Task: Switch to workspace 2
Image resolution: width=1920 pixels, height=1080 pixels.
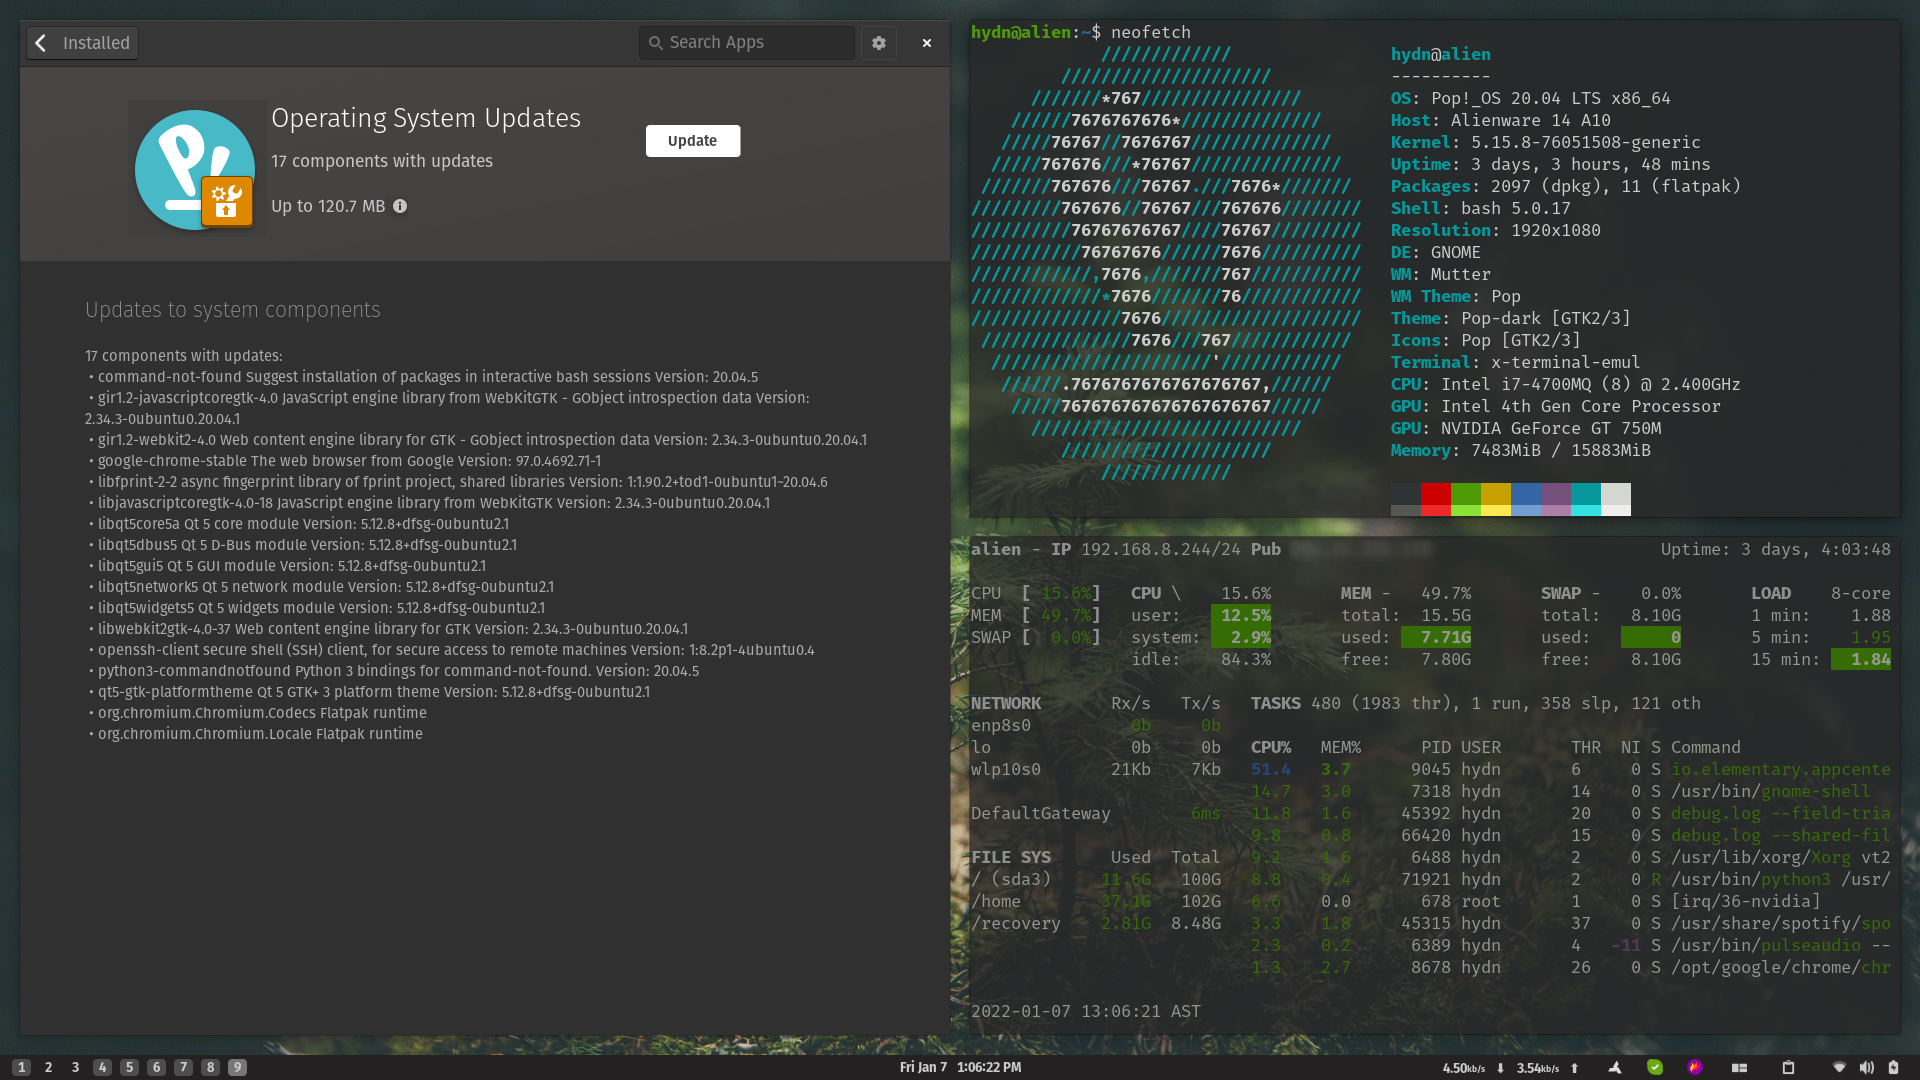Action: coord(48,1067)
